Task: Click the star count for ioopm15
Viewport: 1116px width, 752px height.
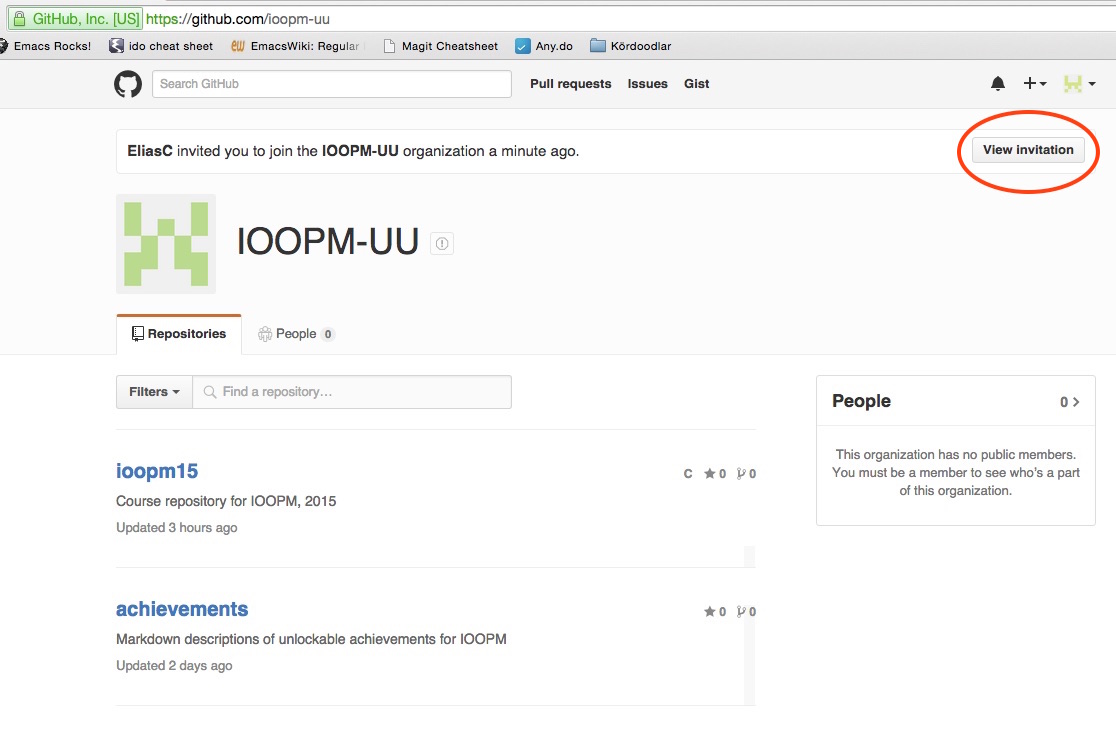Action: click(715, 474)
